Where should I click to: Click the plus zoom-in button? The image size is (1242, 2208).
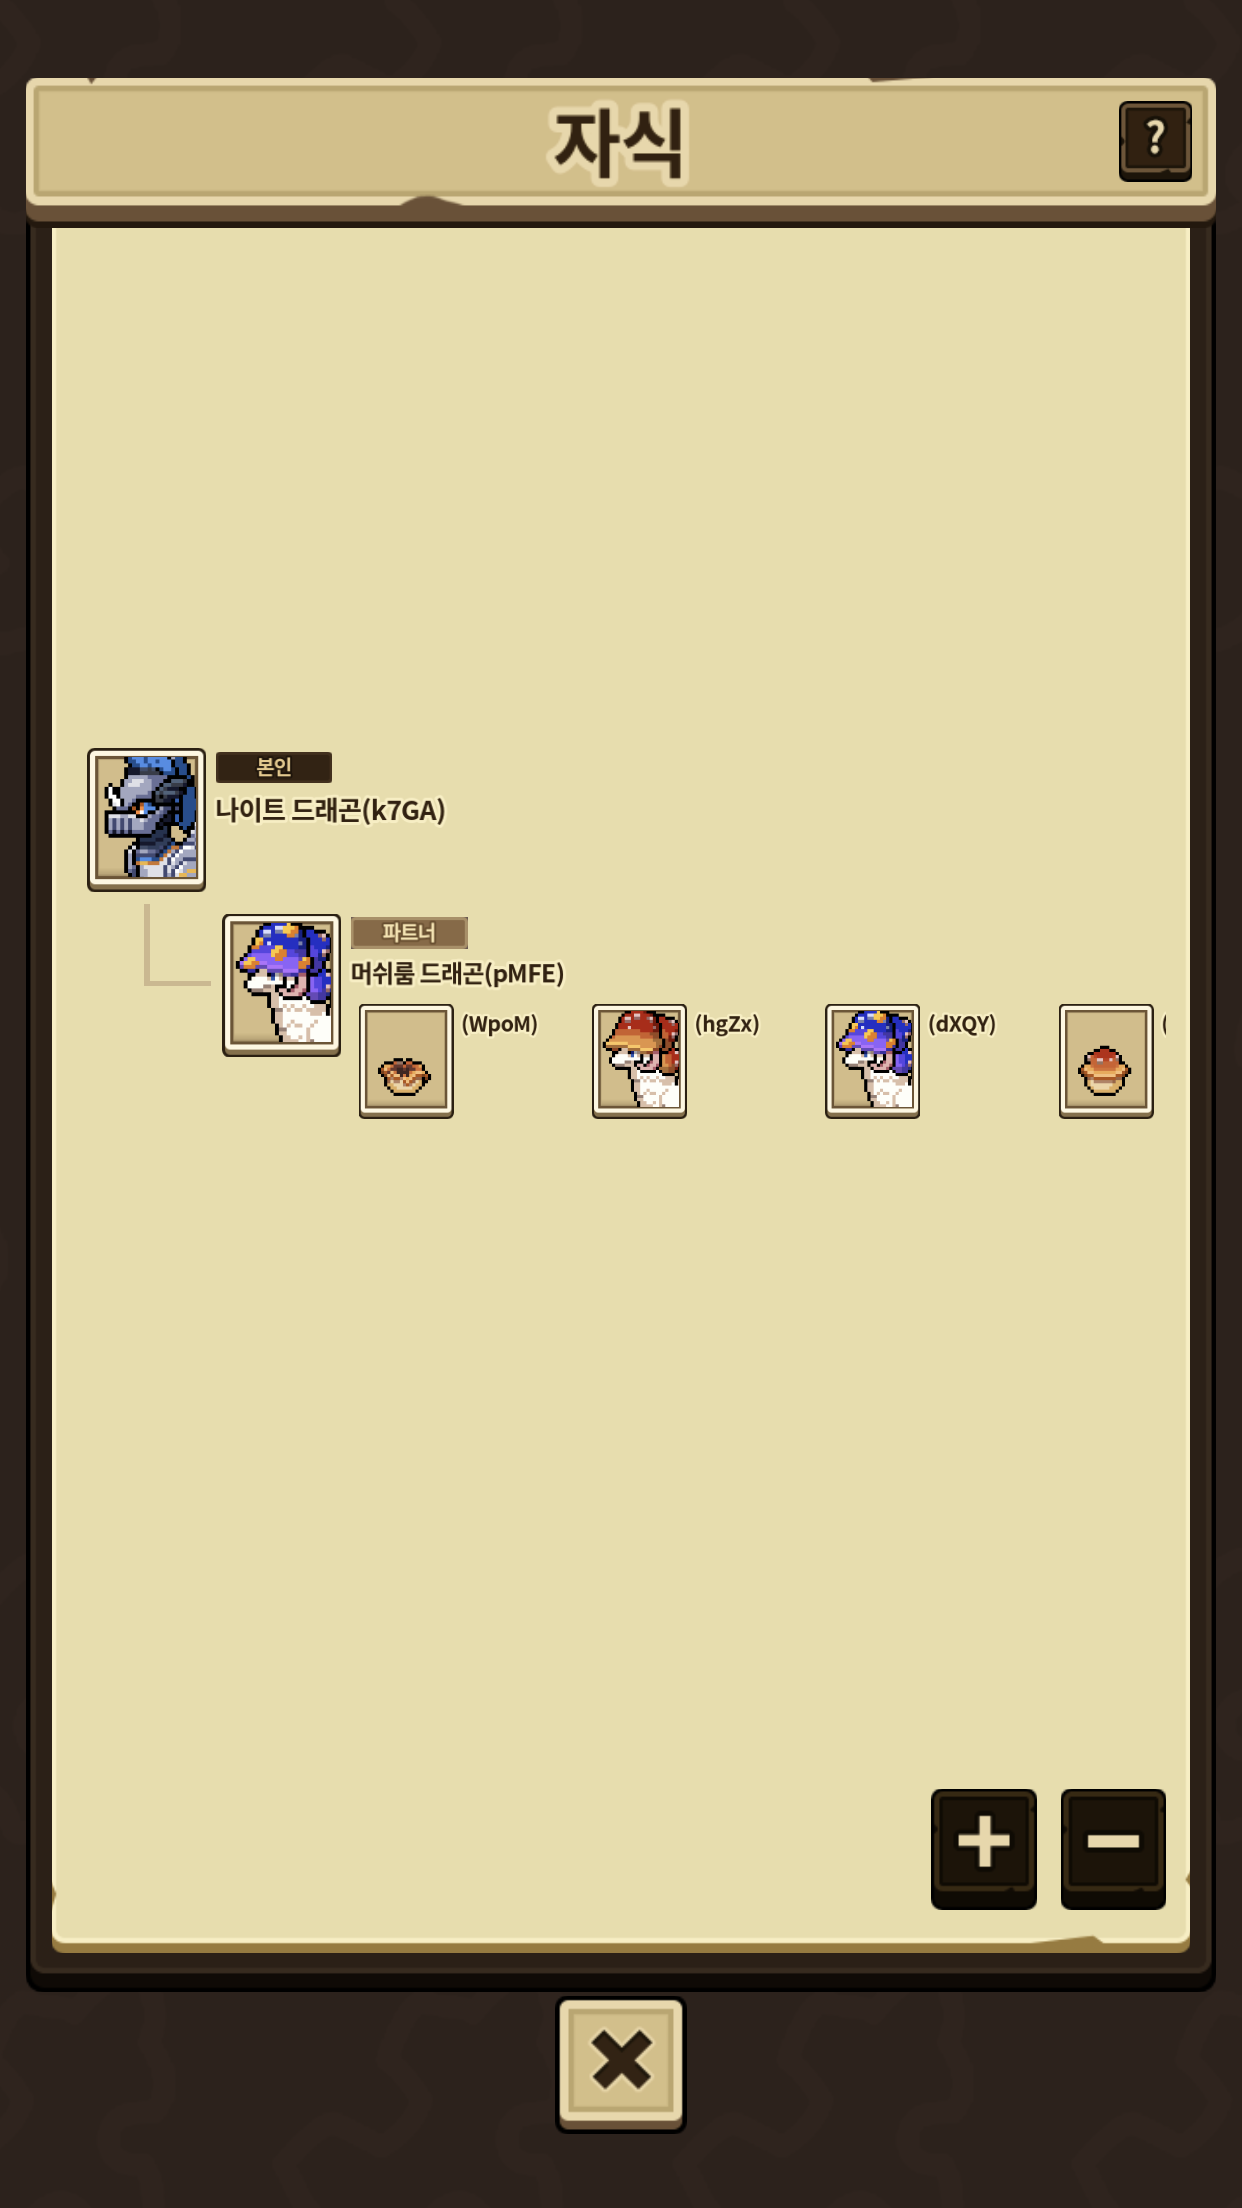click(984, 1848)
